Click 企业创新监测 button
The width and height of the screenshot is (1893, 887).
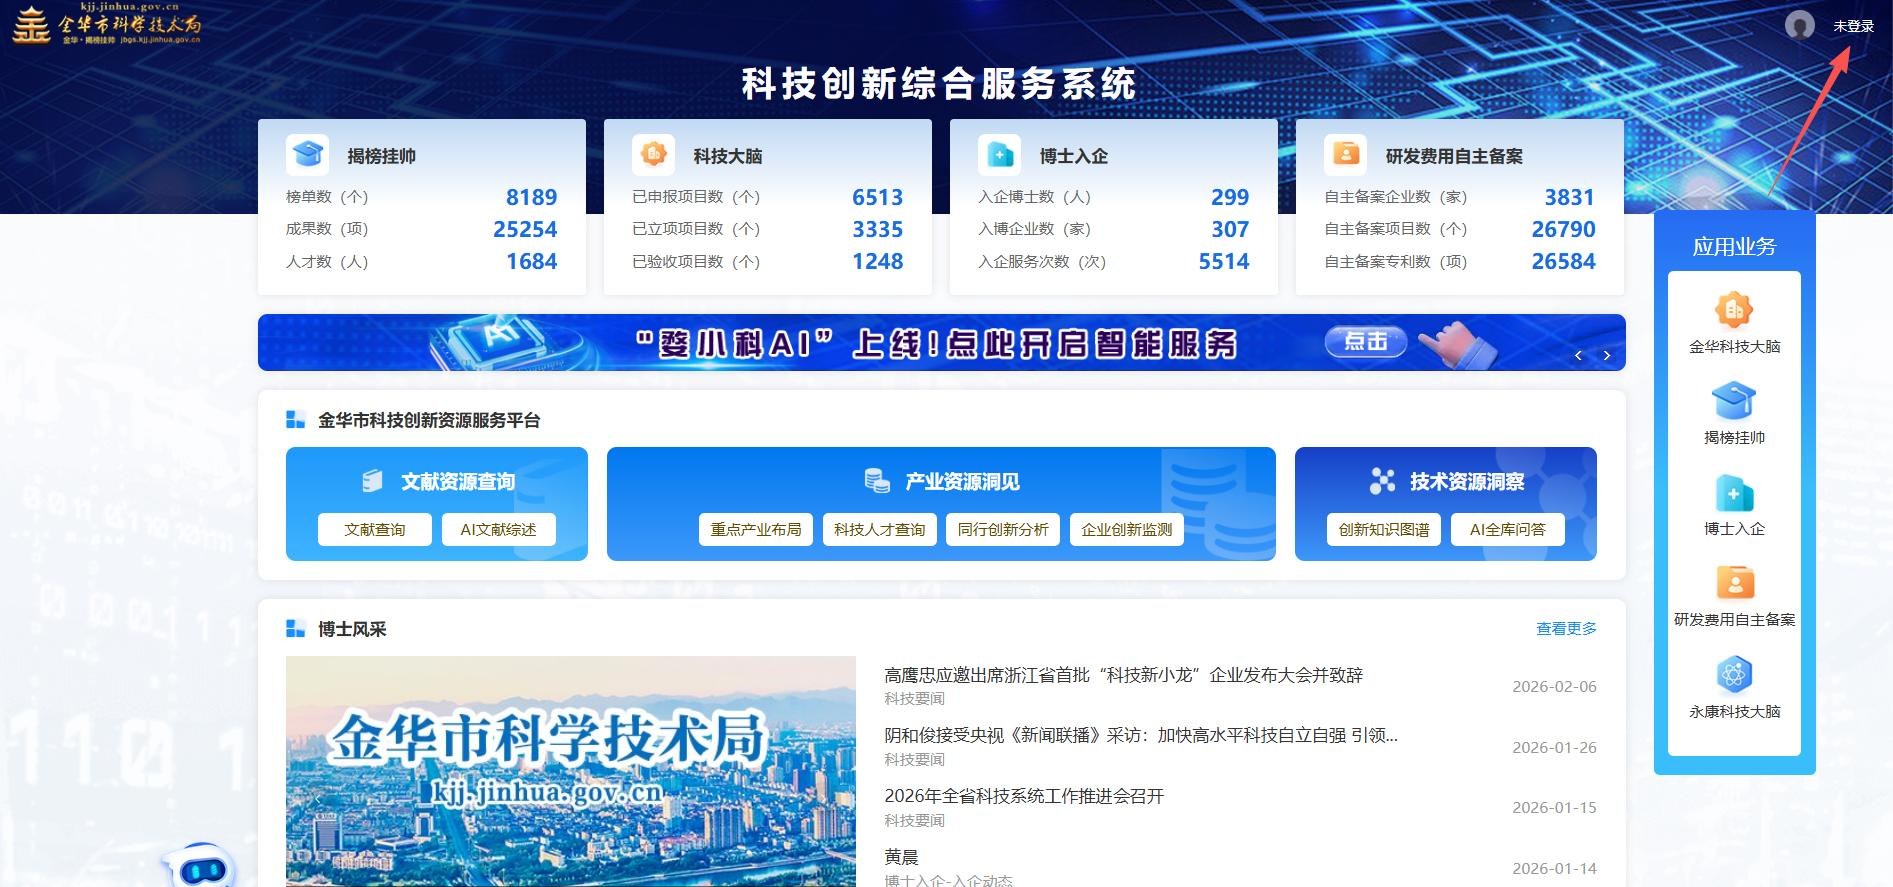tap(1126, 530)
